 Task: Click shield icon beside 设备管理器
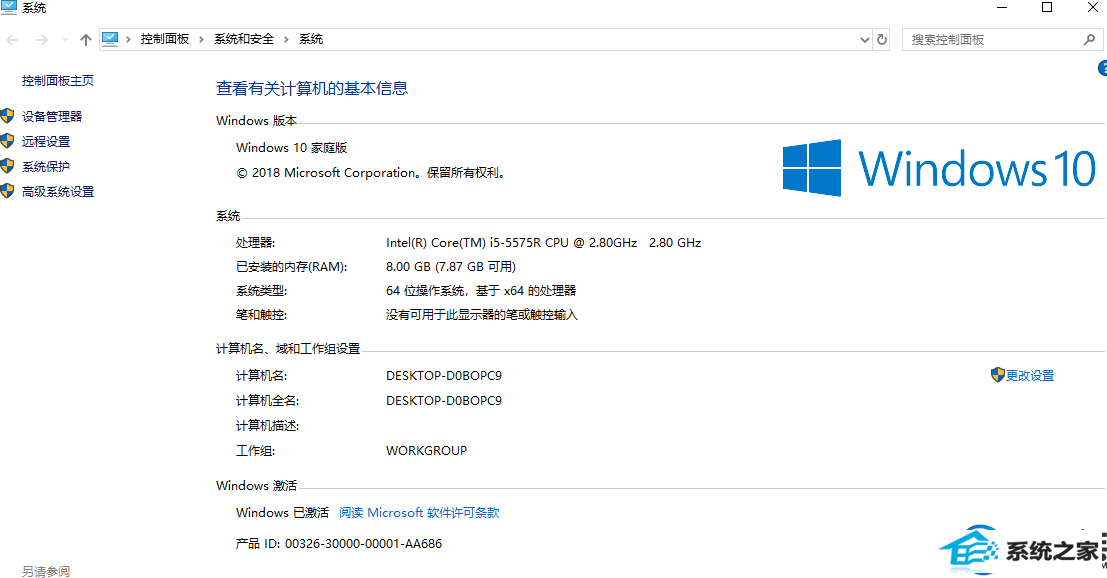8,116
